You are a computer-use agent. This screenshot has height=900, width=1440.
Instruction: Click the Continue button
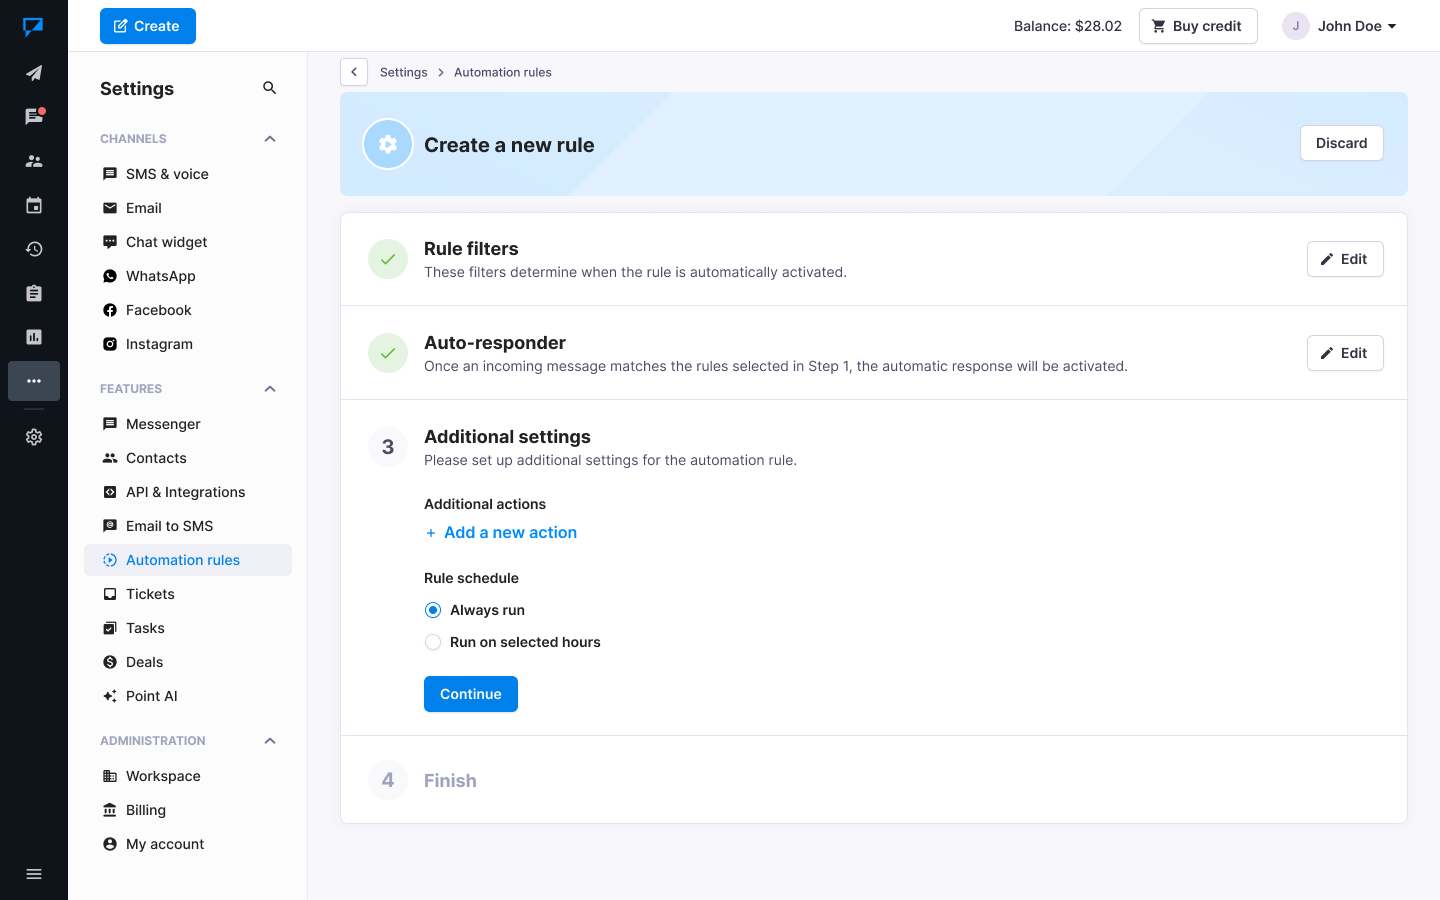point(470,693)
